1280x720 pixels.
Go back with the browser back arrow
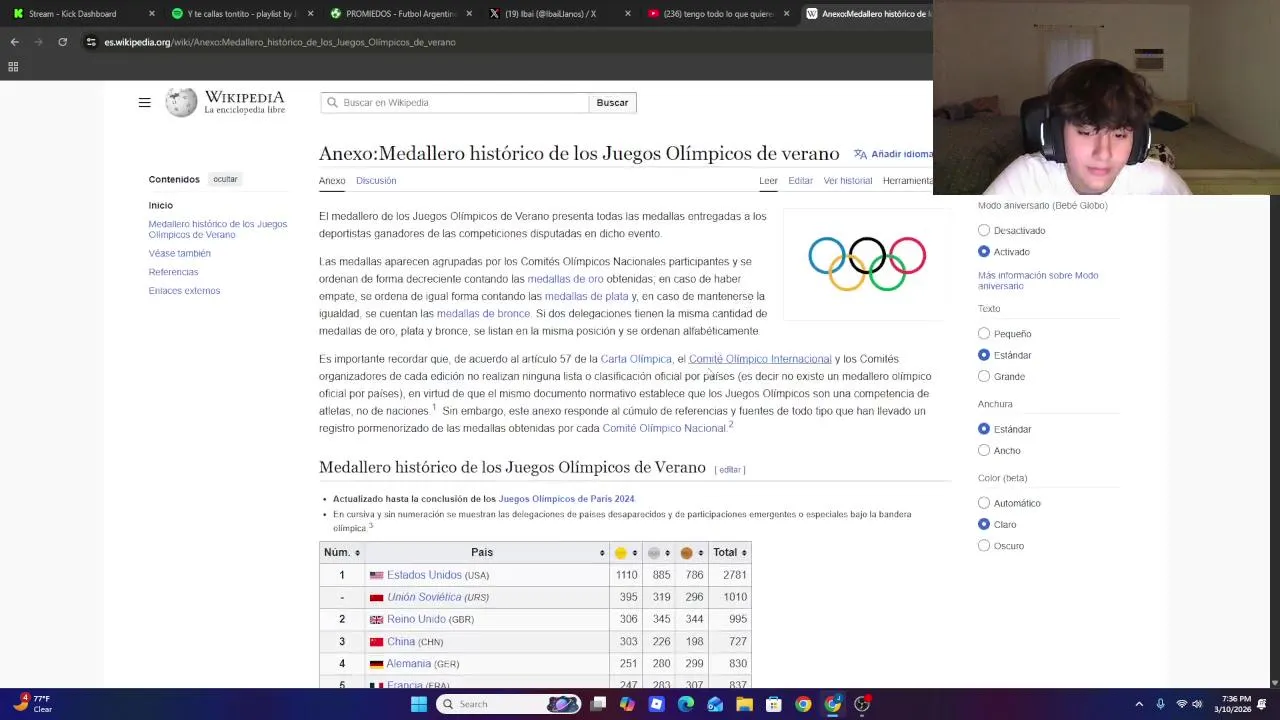(14, 42)
